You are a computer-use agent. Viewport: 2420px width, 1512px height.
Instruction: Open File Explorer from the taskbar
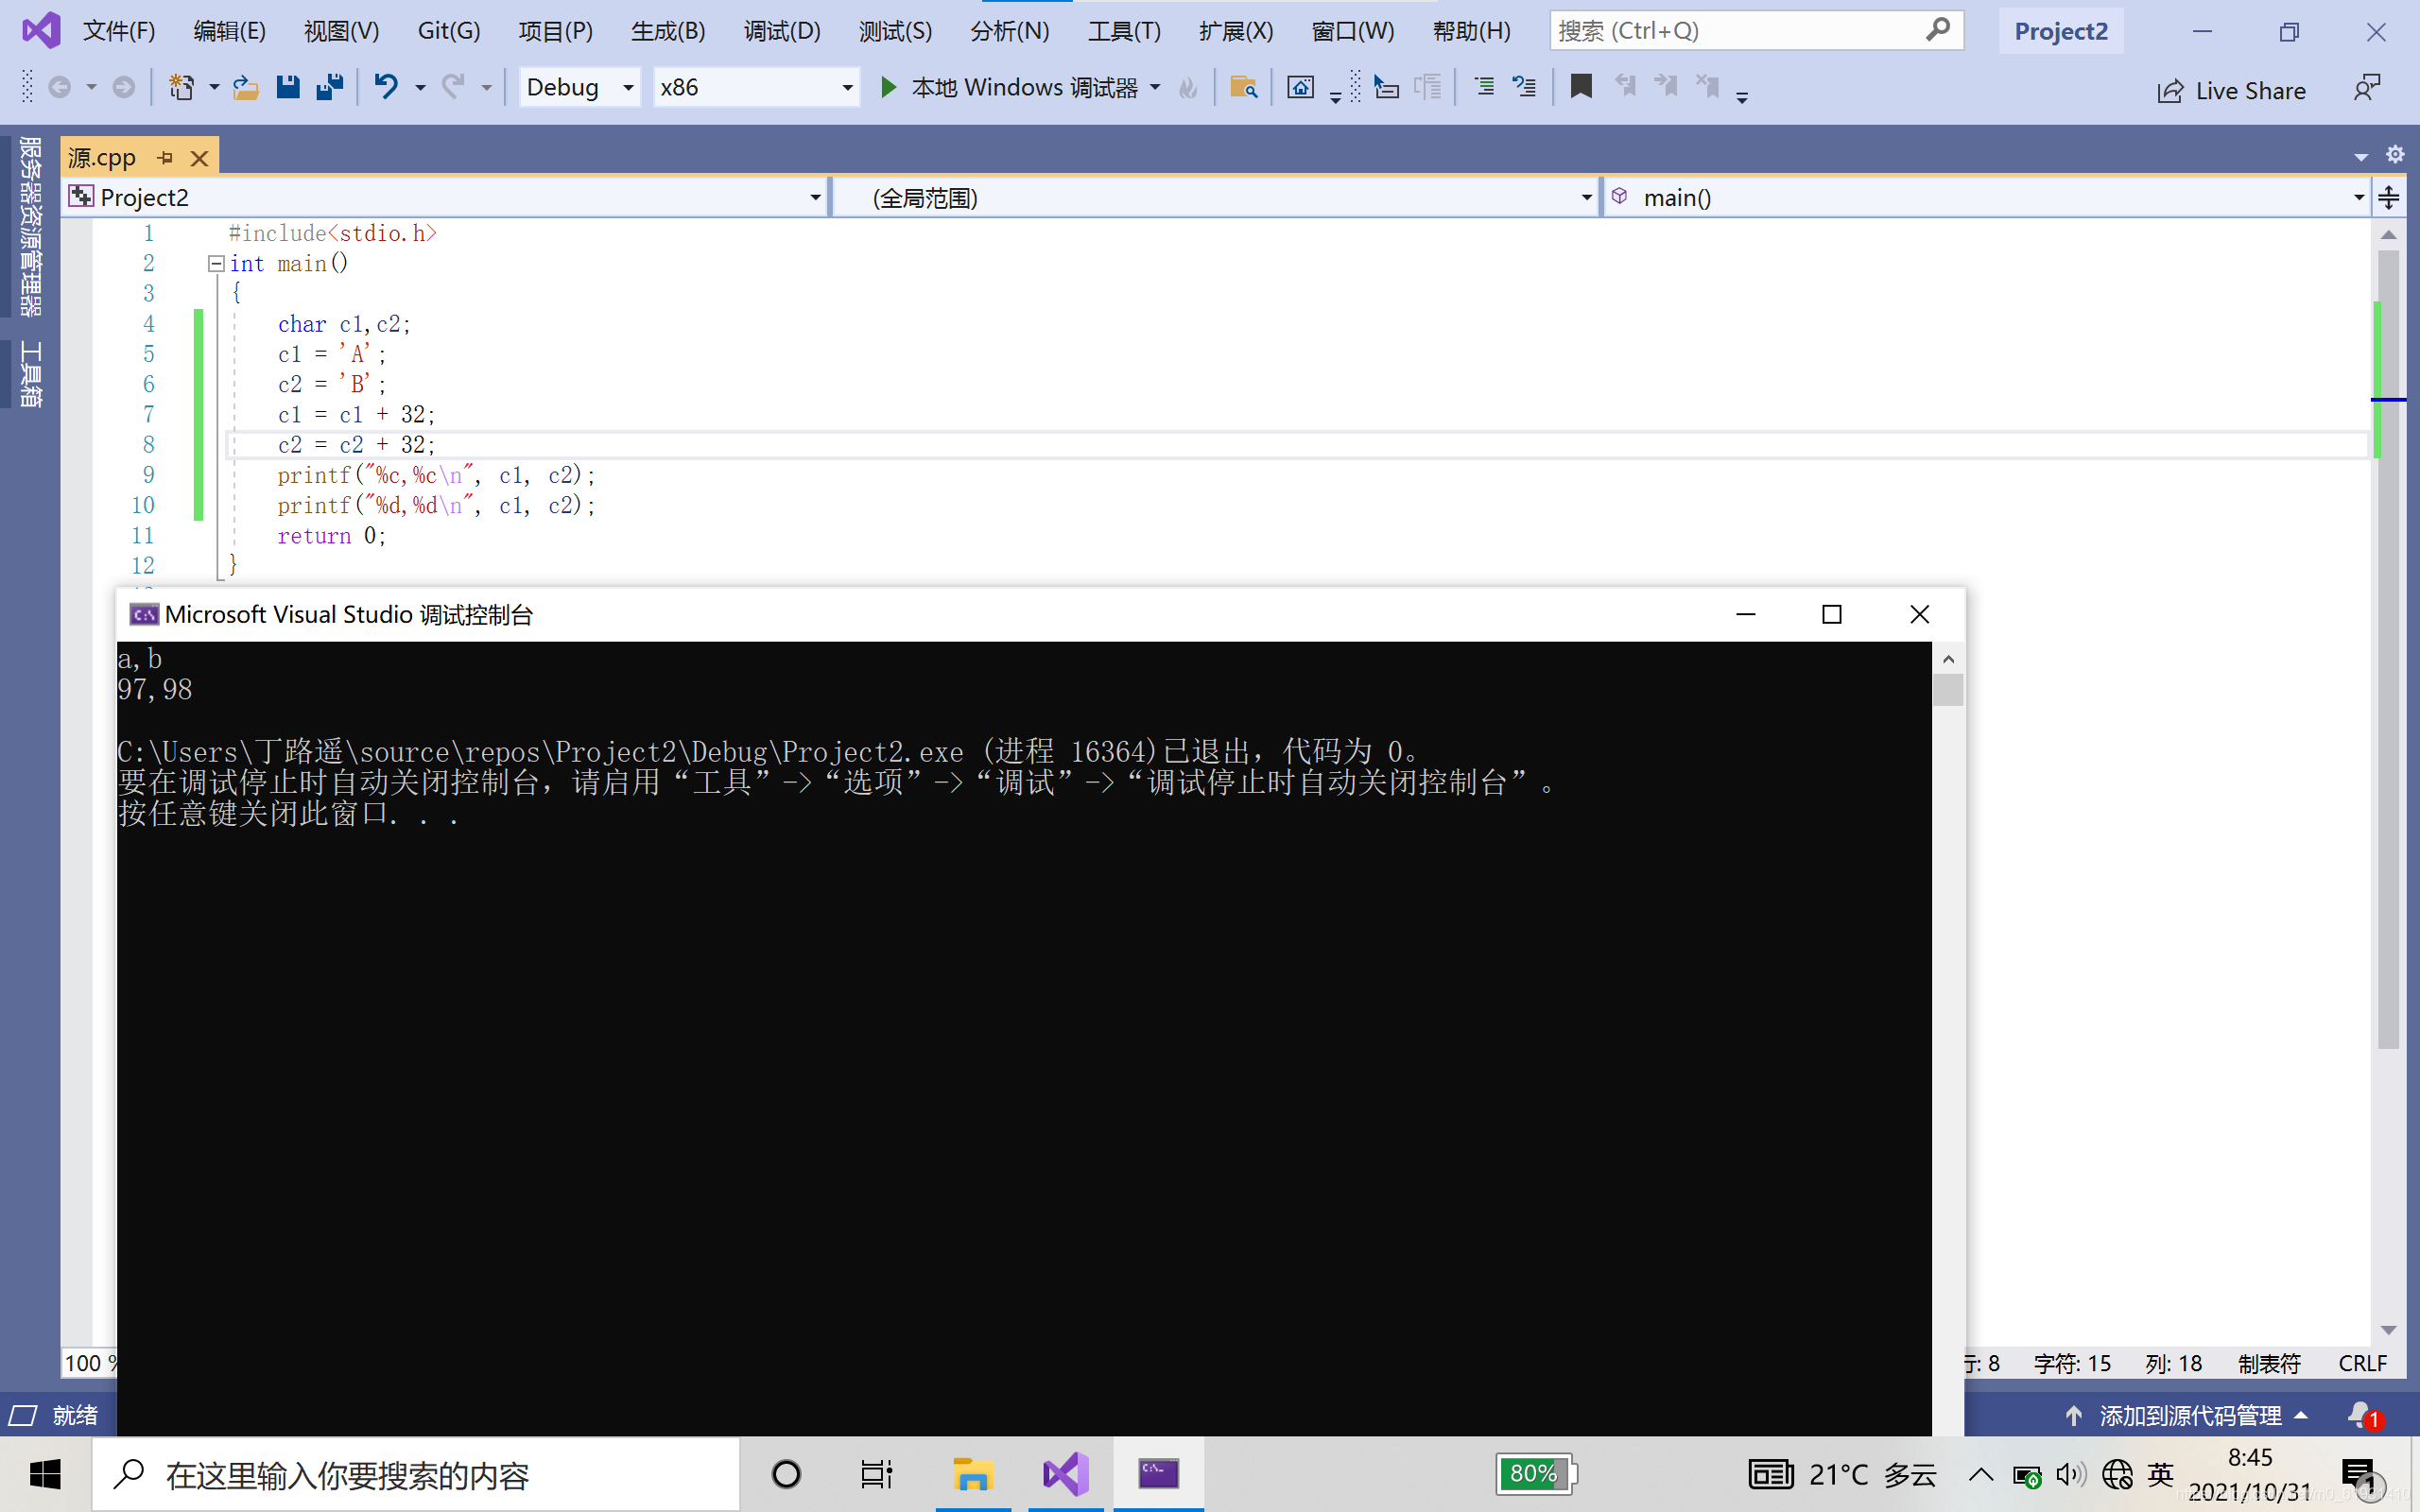click(x=972, y=1474)
